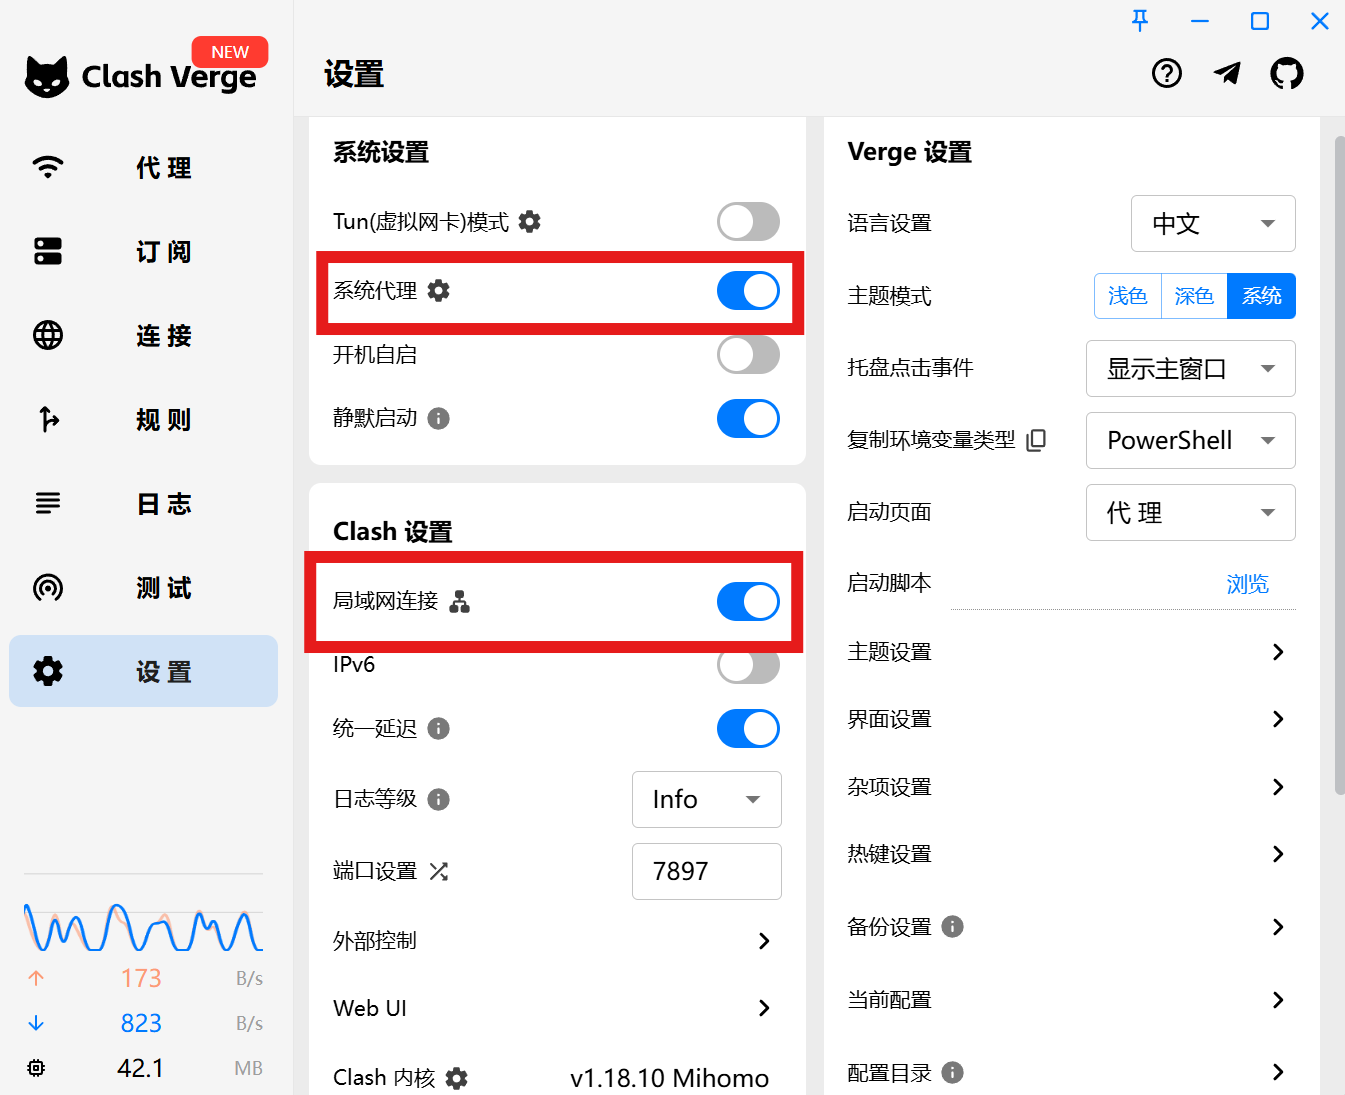
Task: Open LAN connection network interfaces icon
Action: click(x=460, y=601)
